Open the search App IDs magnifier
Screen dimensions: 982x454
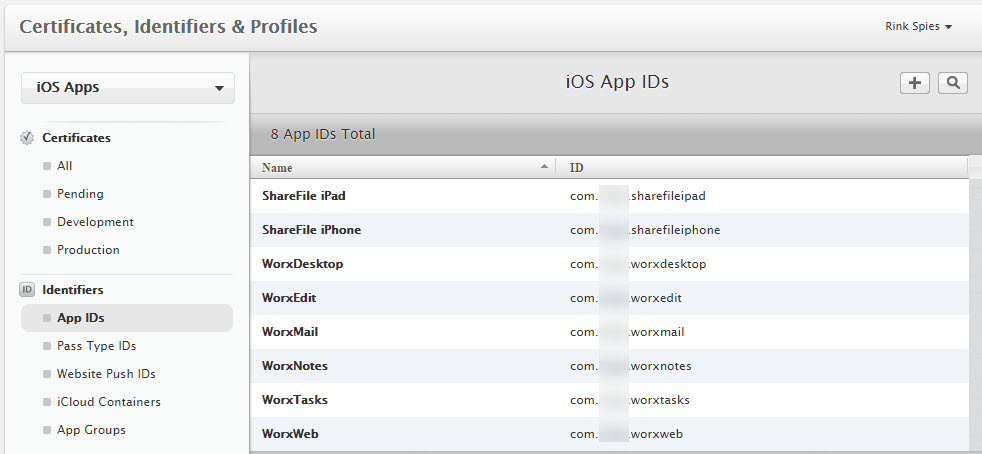click(953, 83)
